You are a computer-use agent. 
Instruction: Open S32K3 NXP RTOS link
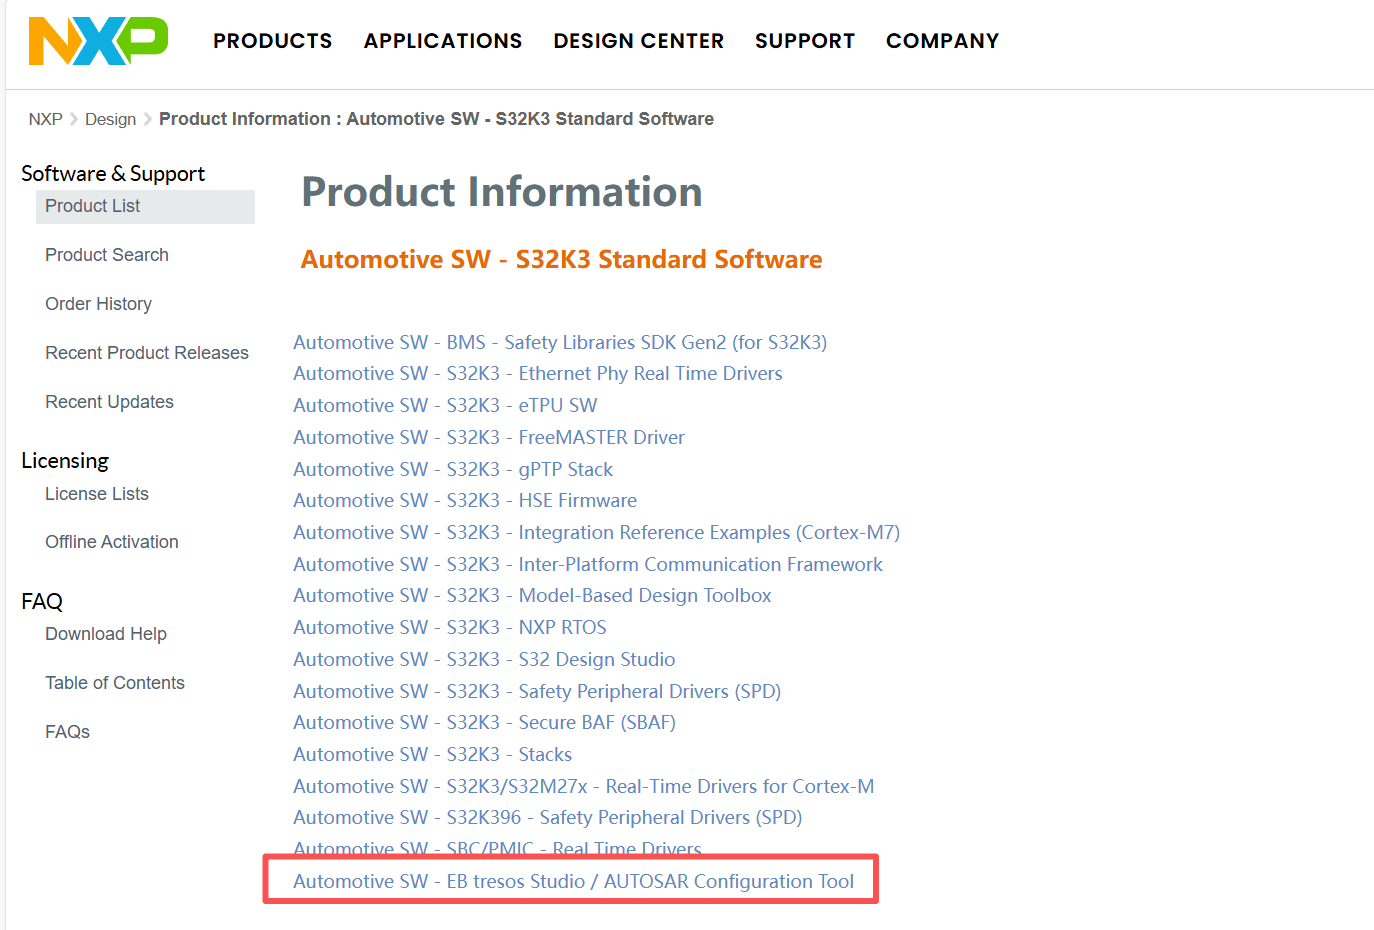tap(450, 627)
